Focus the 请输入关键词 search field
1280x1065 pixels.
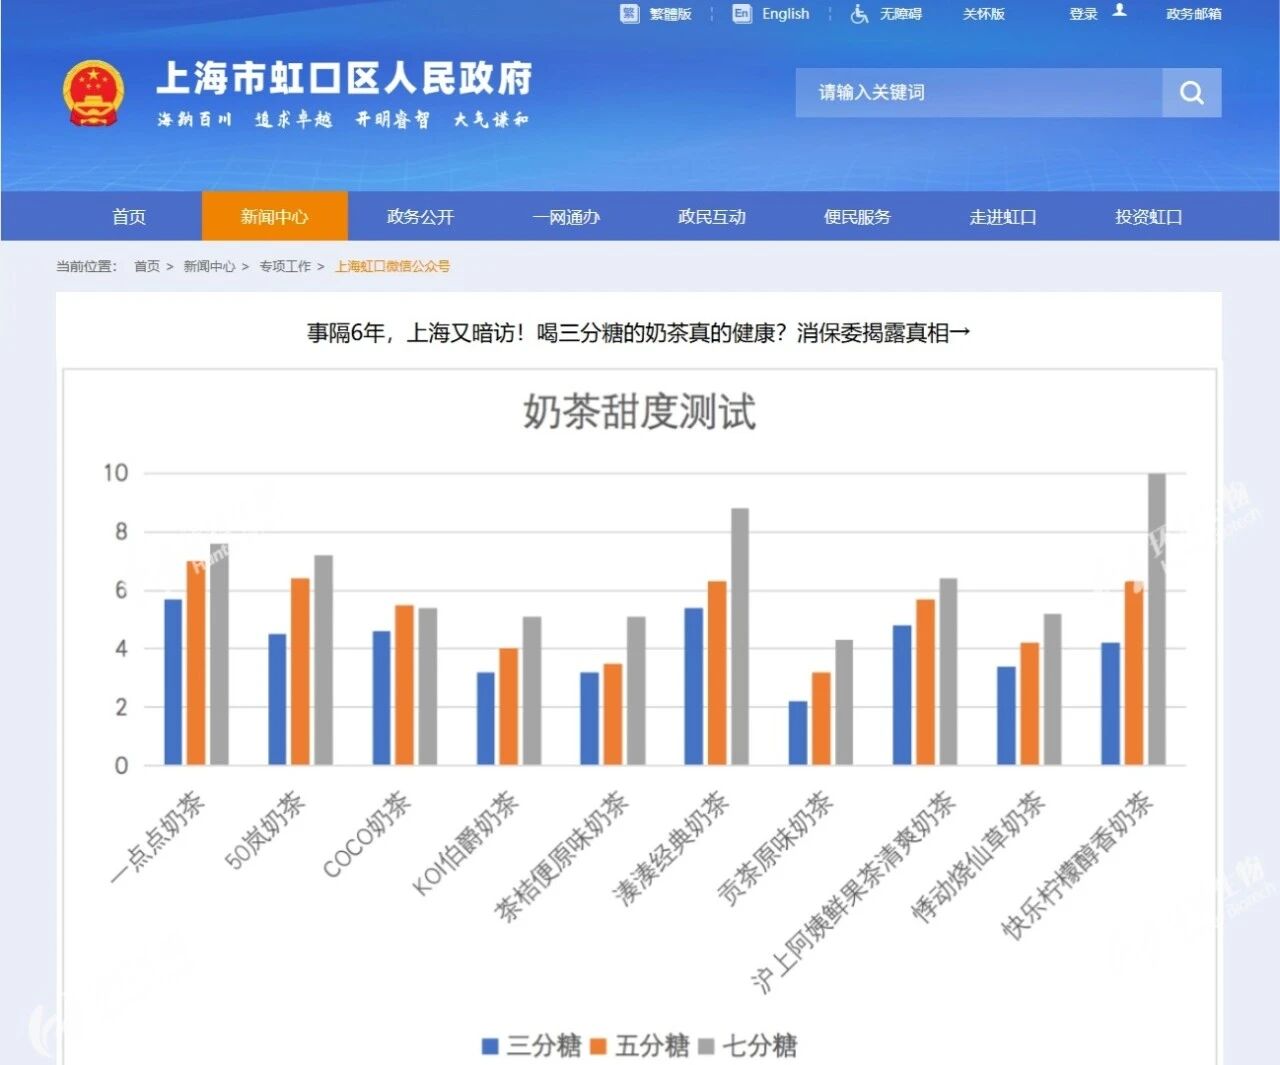(x=979, y=93)
